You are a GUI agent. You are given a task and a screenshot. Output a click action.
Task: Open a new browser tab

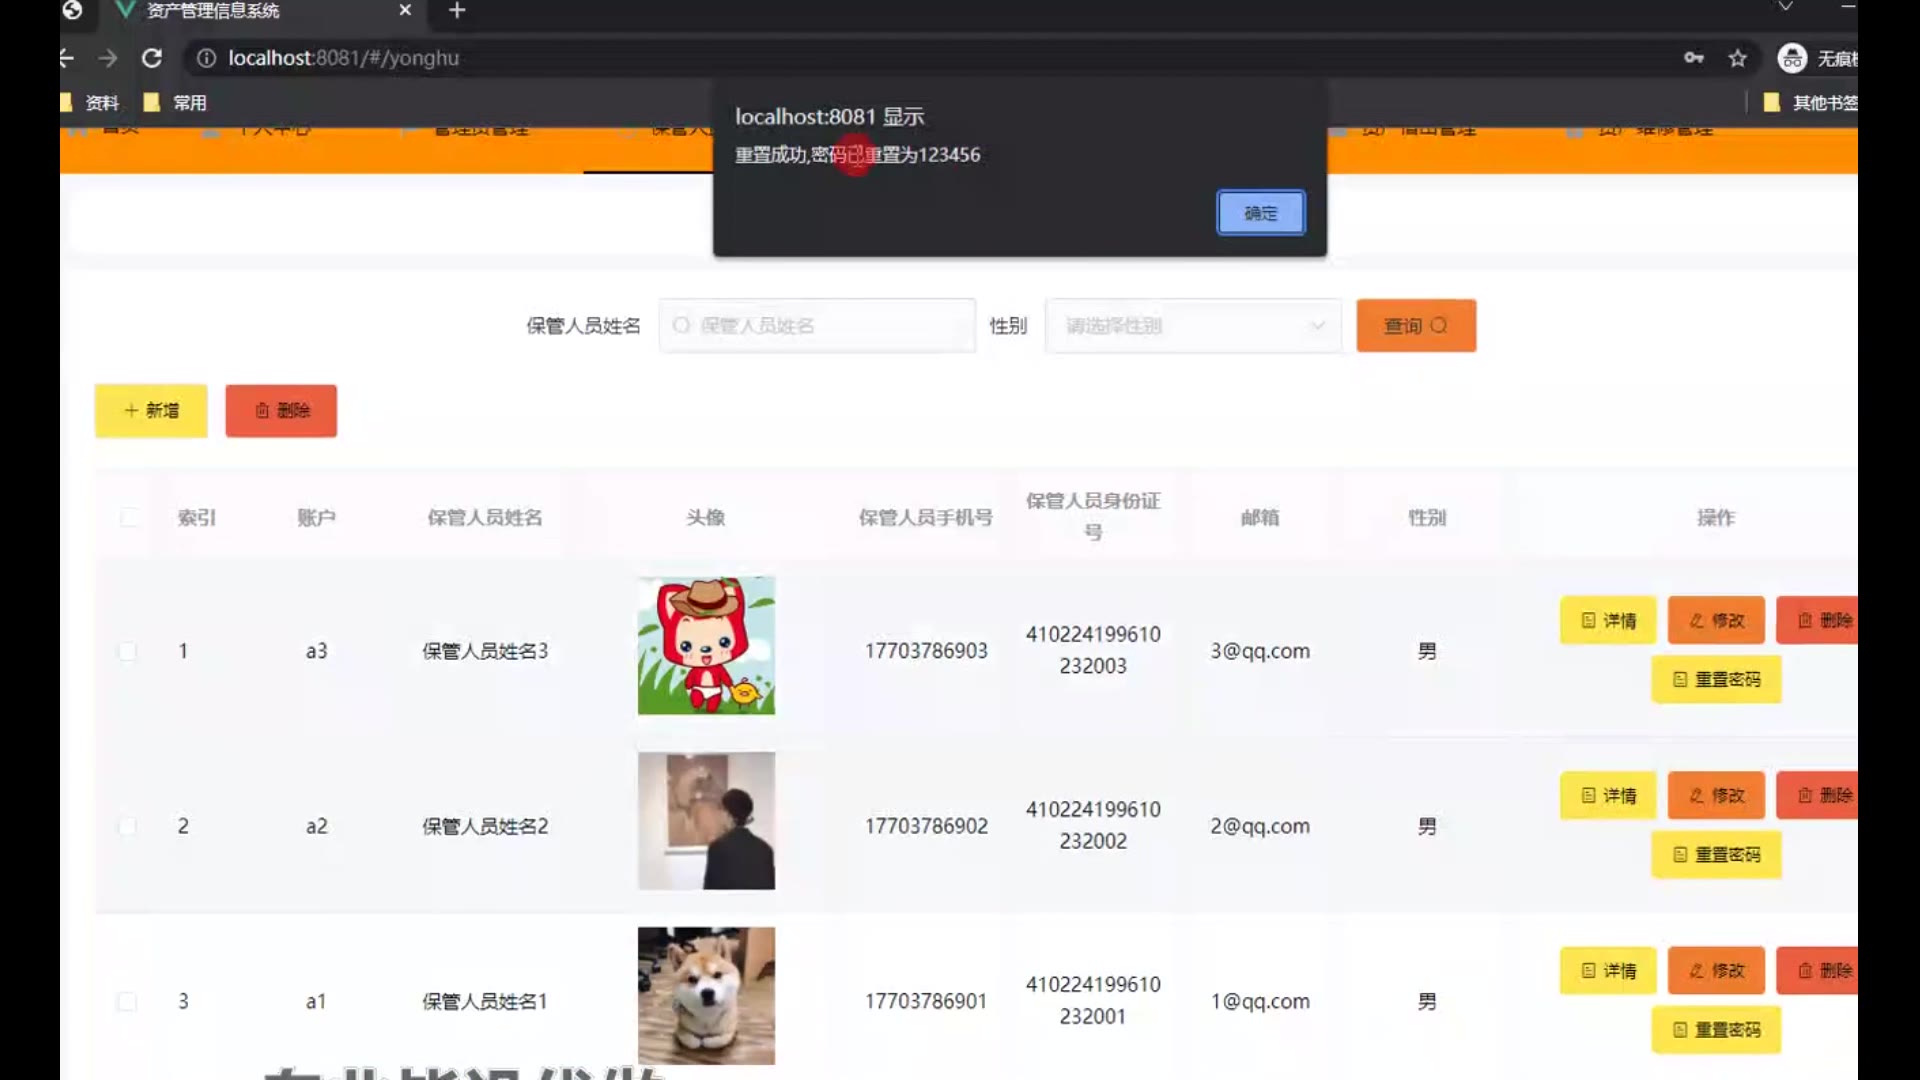(x=457, y=10)
